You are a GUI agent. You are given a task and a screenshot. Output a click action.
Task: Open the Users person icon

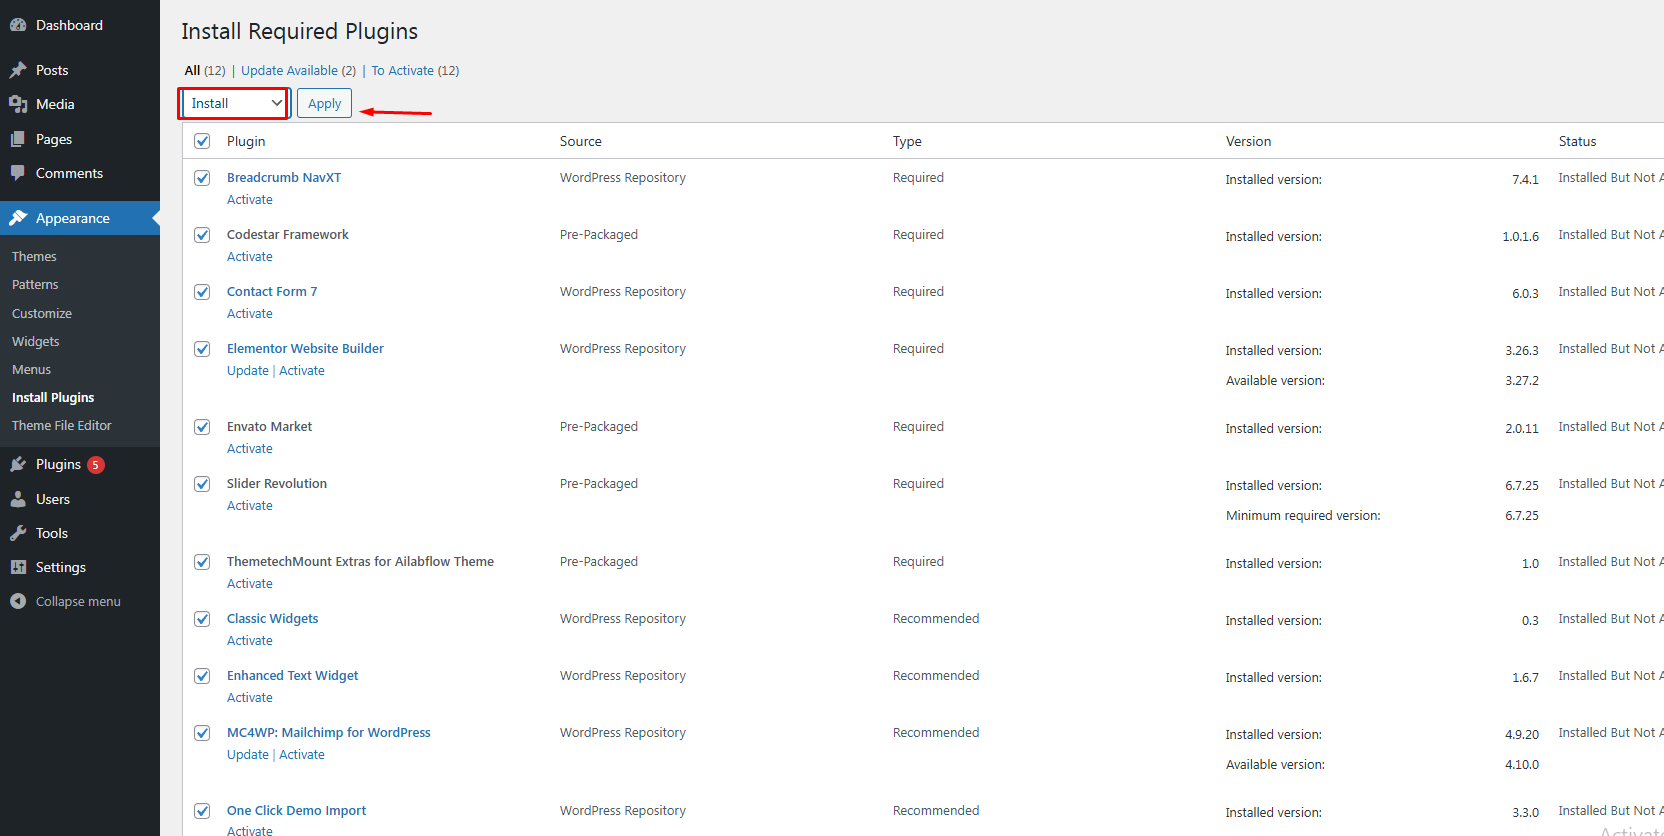point(18,499)
